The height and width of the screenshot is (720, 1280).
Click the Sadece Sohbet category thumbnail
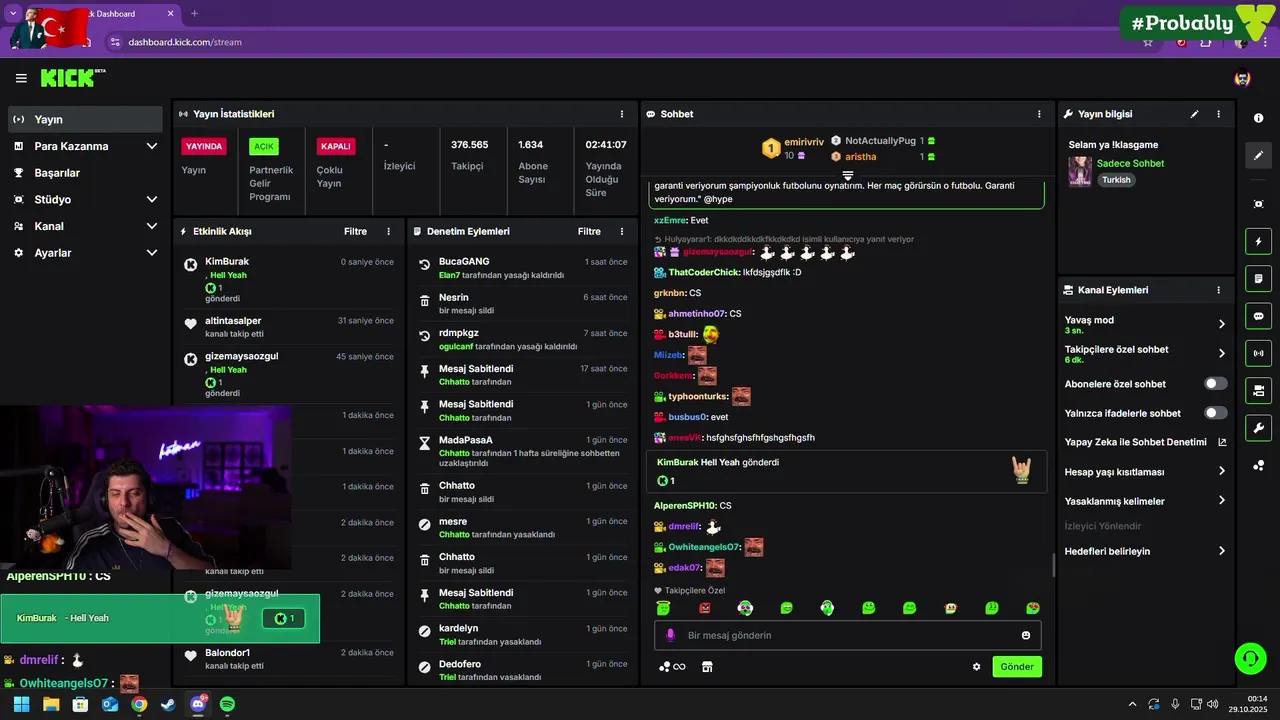(1080, 172)
